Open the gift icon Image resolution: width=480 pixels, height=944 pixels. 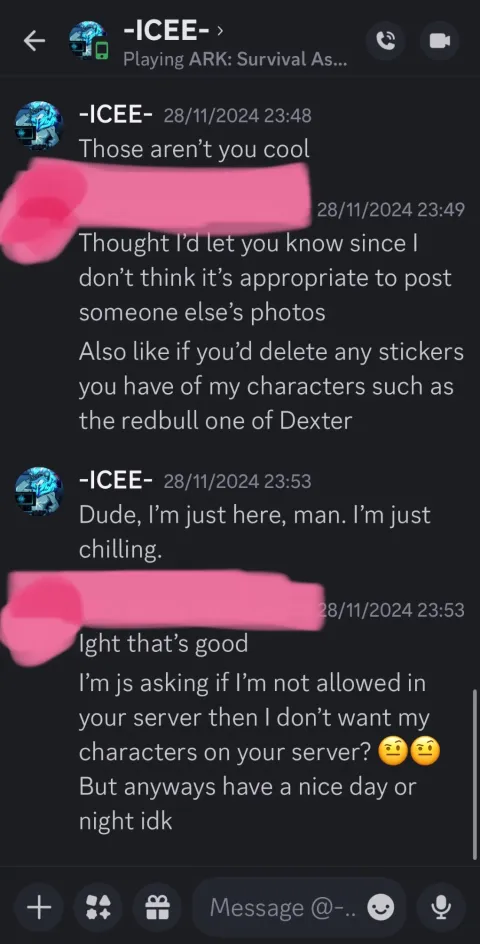[x=159, y=907]
